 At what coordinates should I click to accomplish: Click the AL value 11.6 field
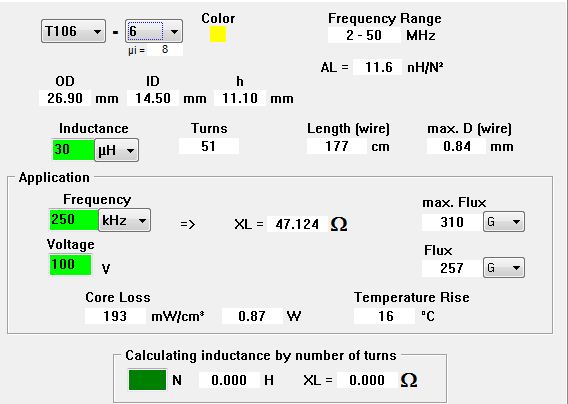click(377, 67)
